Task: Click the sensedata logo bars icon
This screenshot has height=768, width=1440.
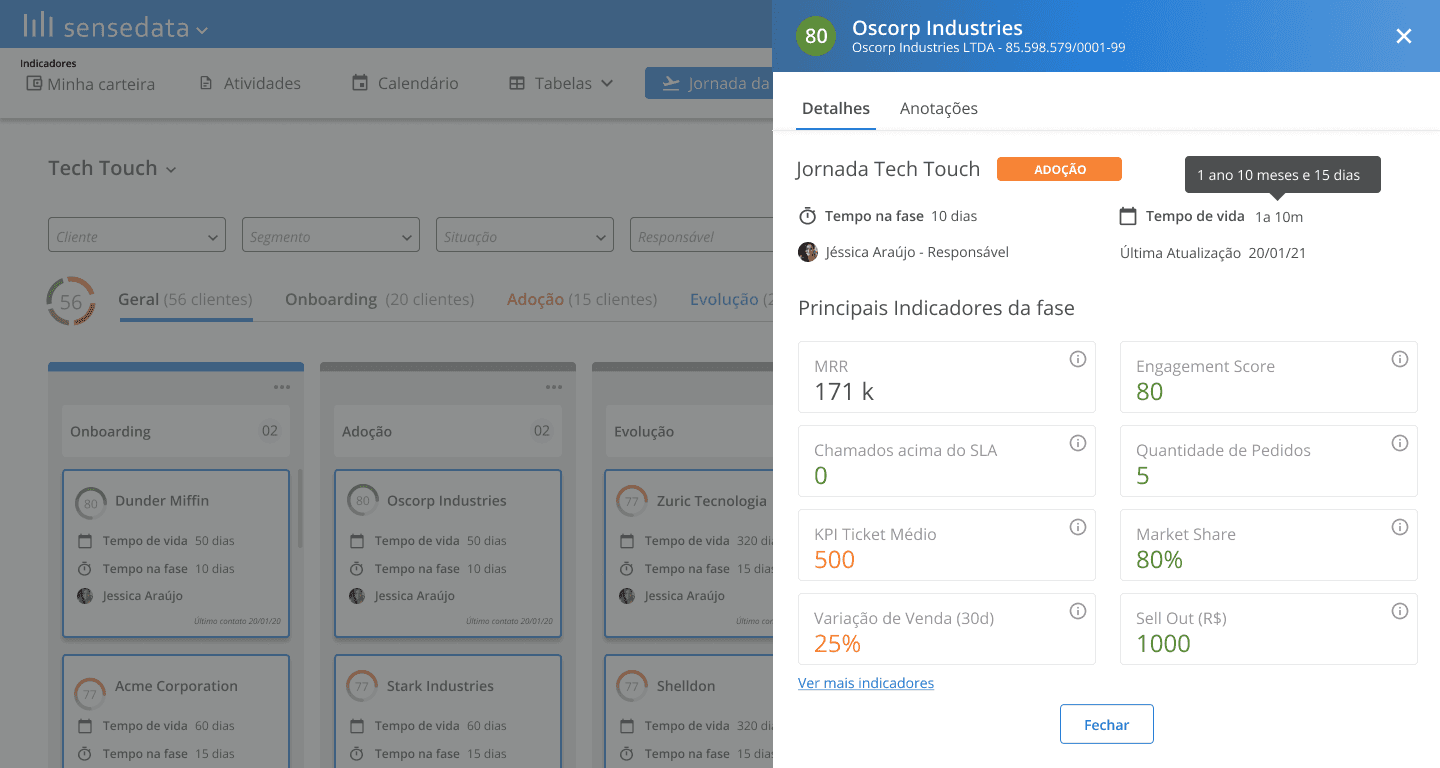Action: [38, 25]
